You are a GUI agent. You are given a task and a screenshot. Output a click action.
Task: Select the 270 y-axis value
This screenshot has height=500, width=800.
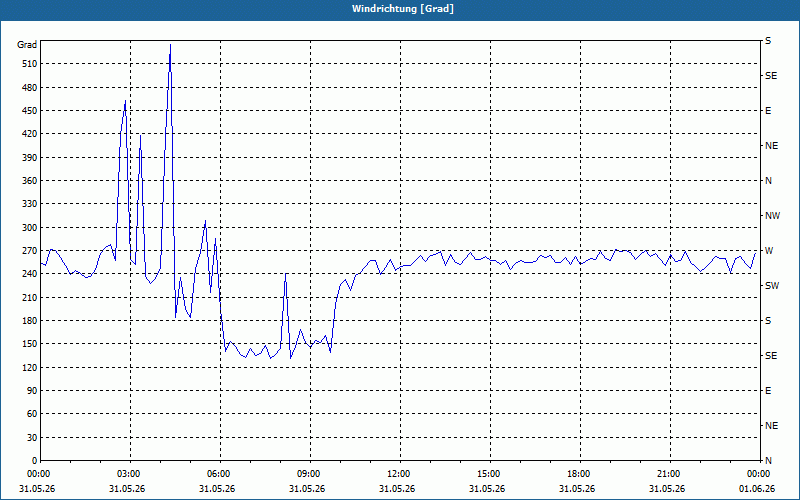(x=30, y=251)
